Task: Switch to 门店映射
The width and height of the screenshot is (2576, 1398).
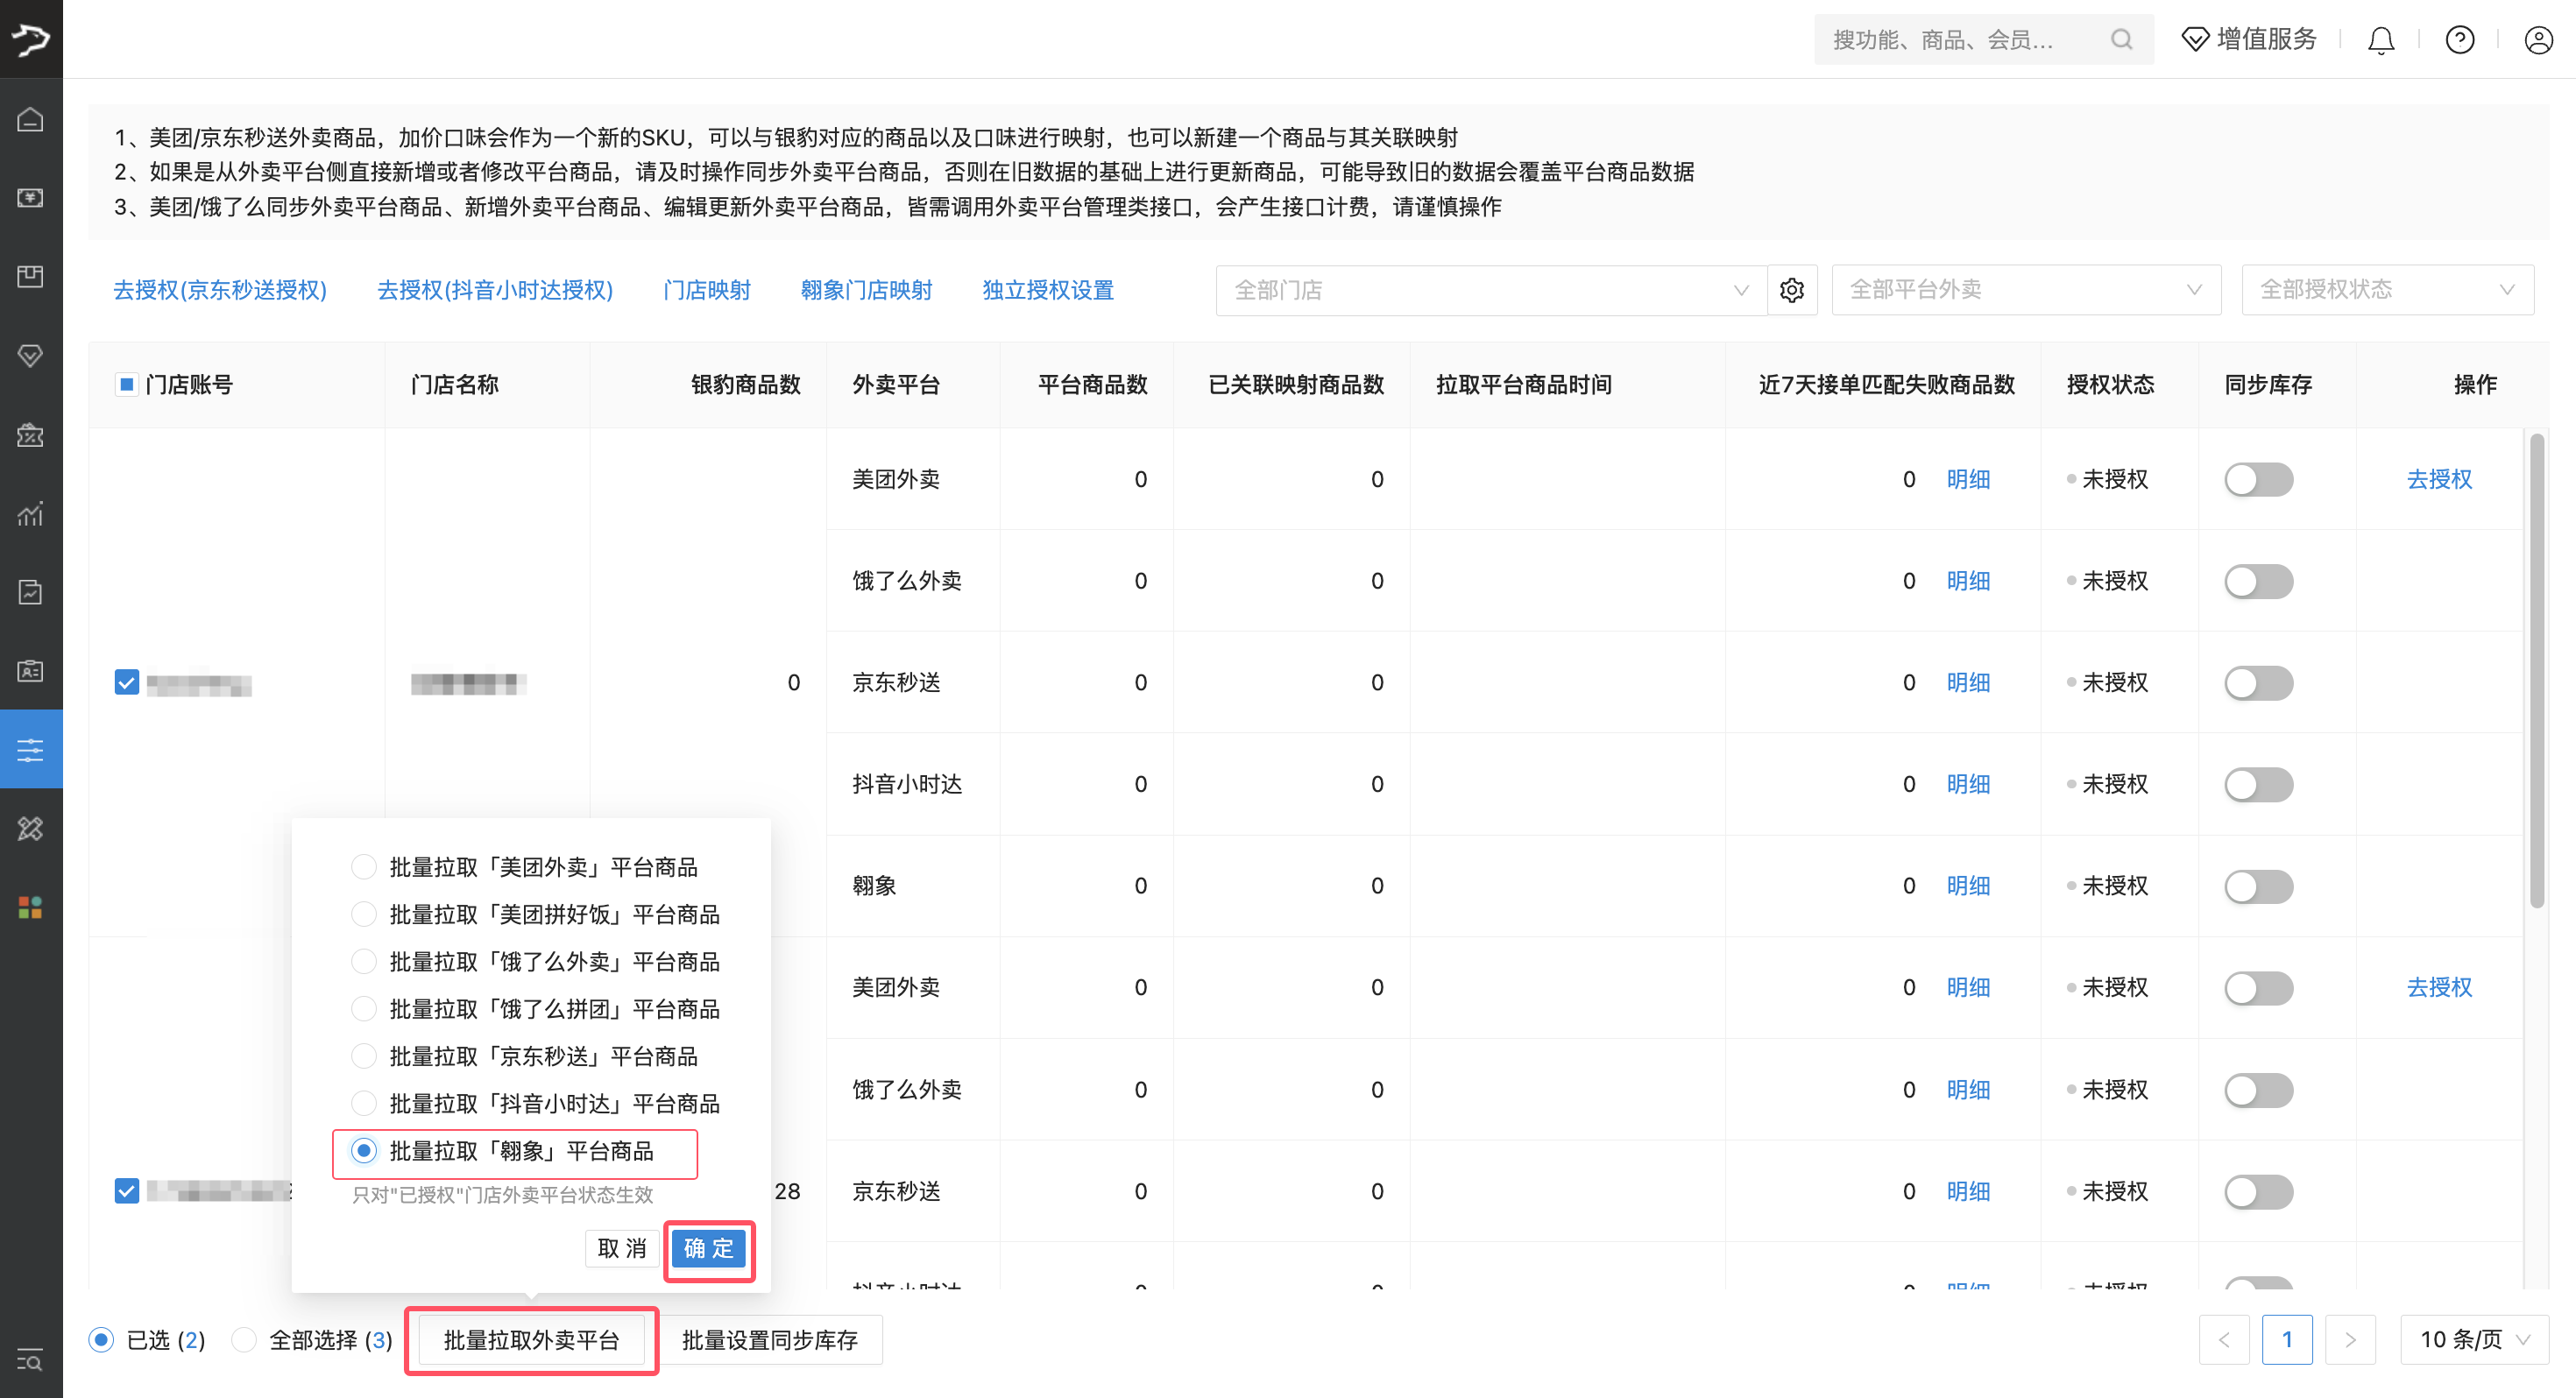Action: tap(706, 290)
